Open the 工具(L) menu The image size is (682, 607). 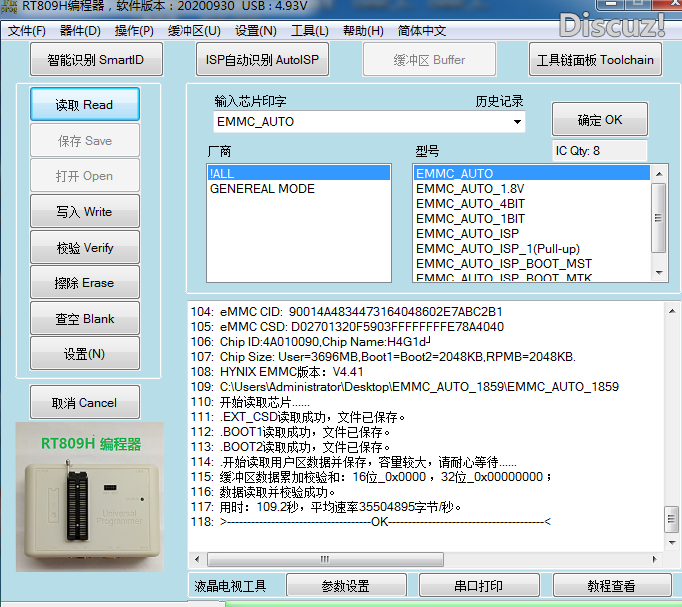click(309, 31)
